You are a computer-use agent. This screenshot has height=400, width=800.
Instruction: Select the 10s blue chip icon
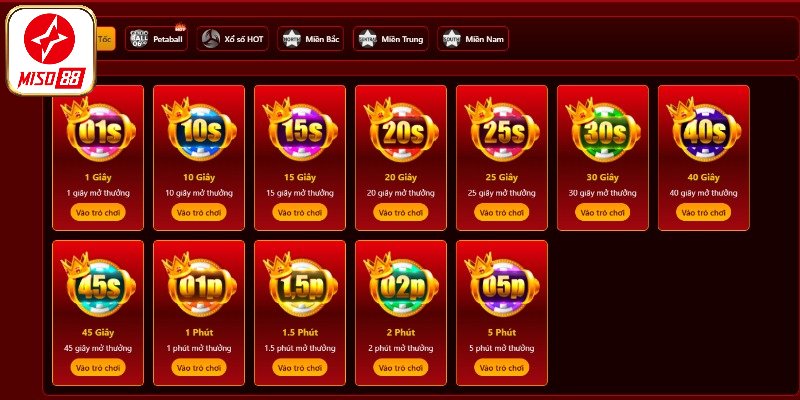199,130
